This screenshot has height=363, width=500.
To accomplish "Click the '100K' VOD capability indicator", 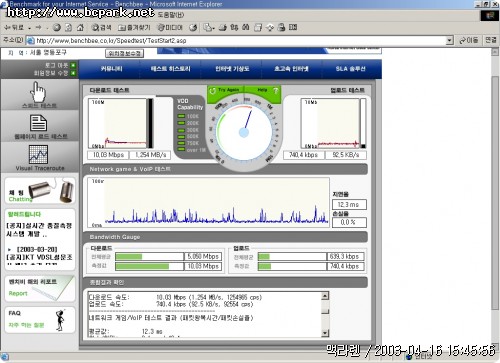I will click(188, 116).
